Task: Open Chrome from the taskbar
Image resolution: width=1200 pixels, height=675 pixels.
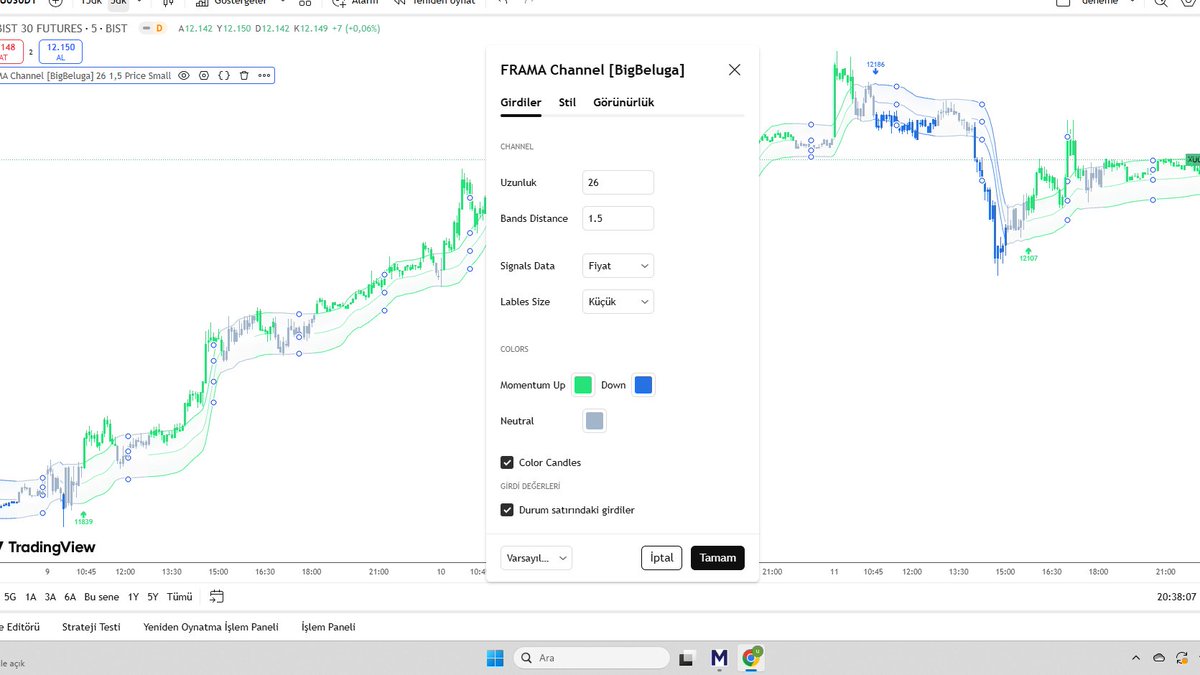Action: coord(751,657)
